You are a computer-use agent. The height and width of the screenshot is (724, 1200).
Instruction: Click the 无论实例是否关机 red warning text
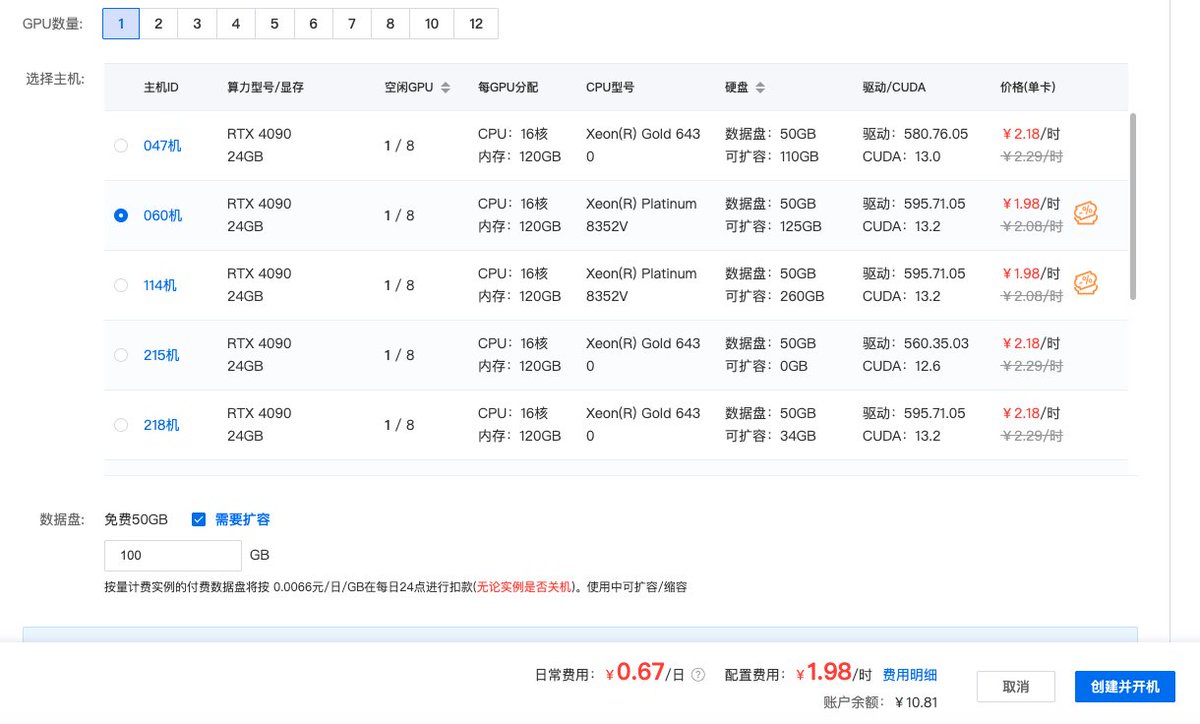coord(525,587)
